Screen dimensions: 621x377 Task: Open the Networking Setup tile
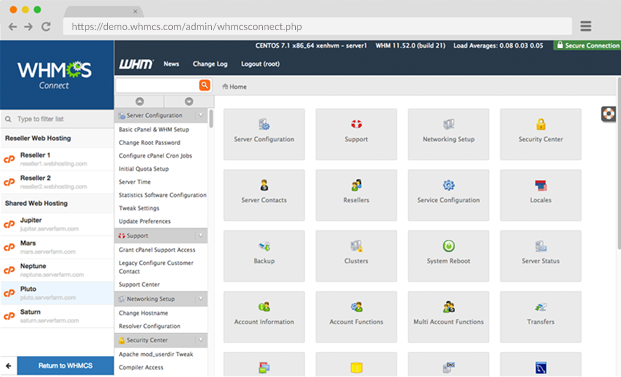pyautogui.click(x=449, y=134)
